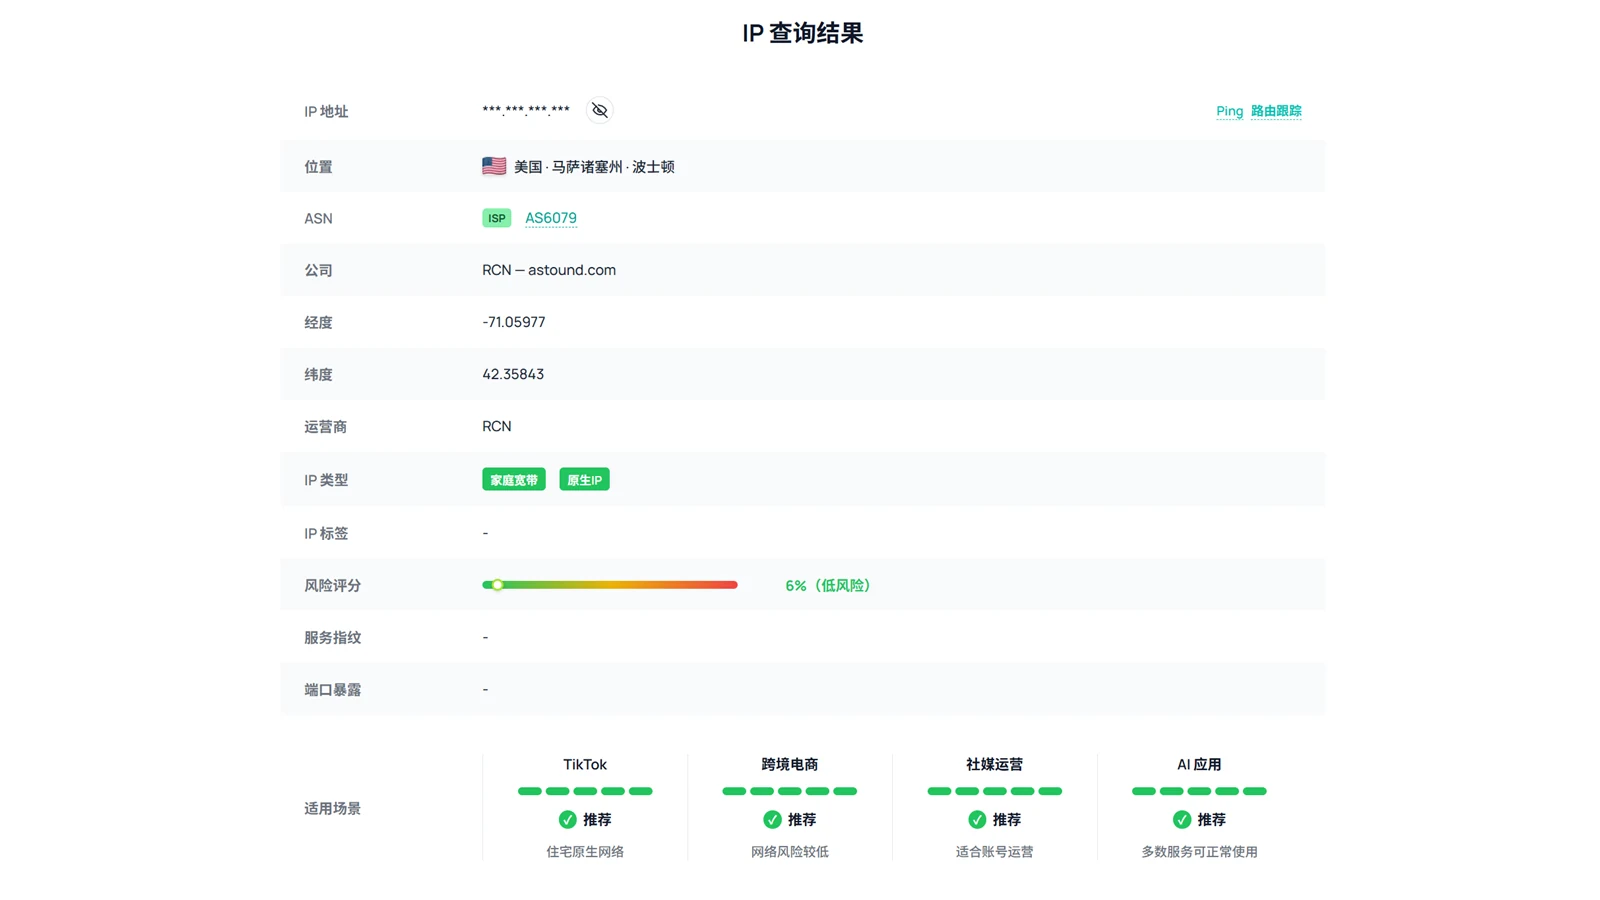Image resolution: width=1600 pixels, height=900 pixels.
Task: Click company text RCN — astound.com
Action: (x=549, y=270)
